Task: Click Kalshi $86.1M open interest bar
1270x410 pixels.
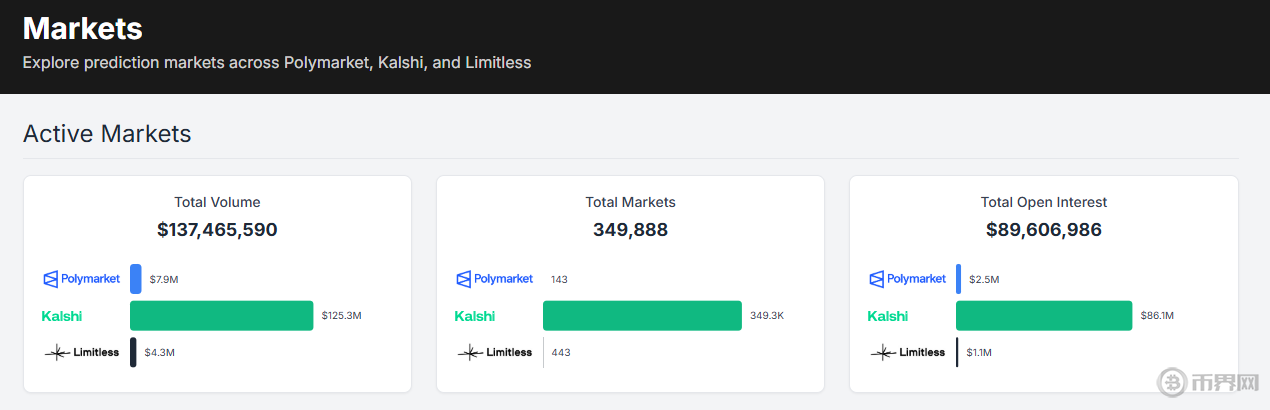Action: [1044, 316]
